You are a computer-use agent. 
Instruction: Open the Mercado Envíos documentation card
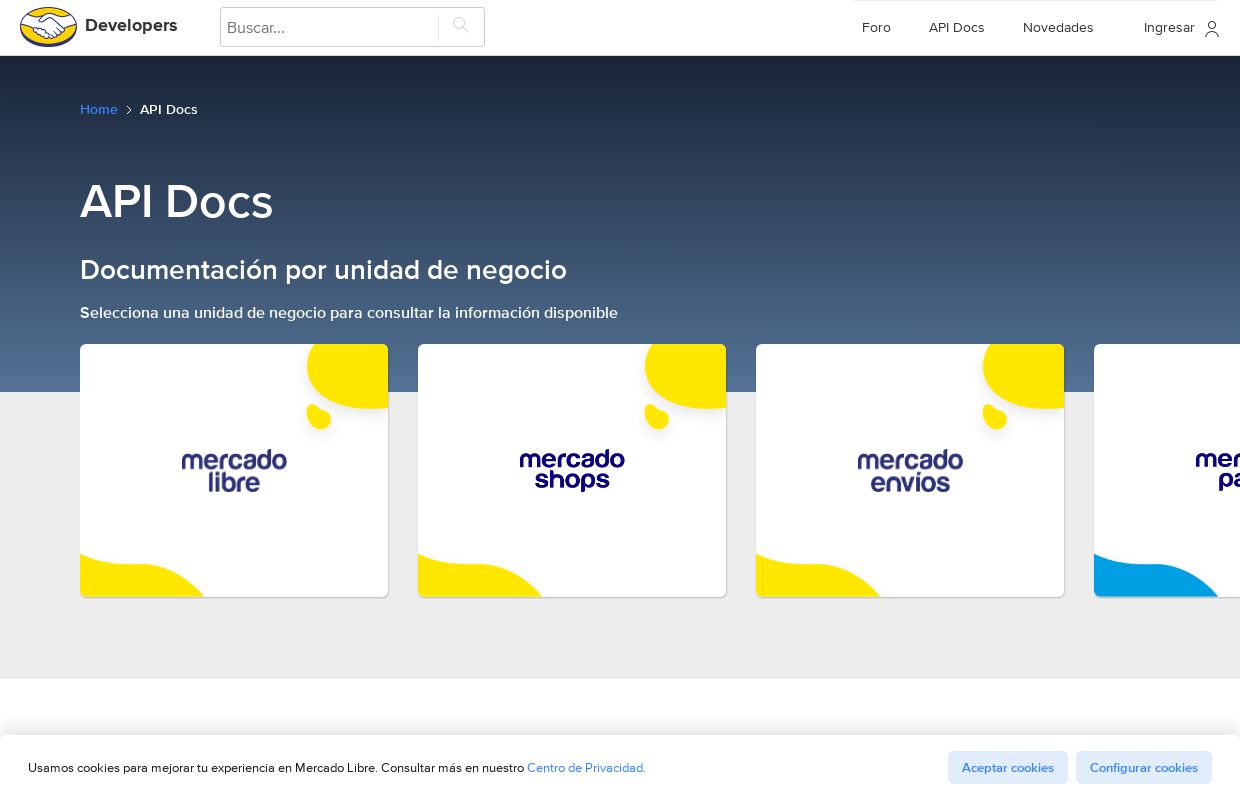(x=910, y=470)
